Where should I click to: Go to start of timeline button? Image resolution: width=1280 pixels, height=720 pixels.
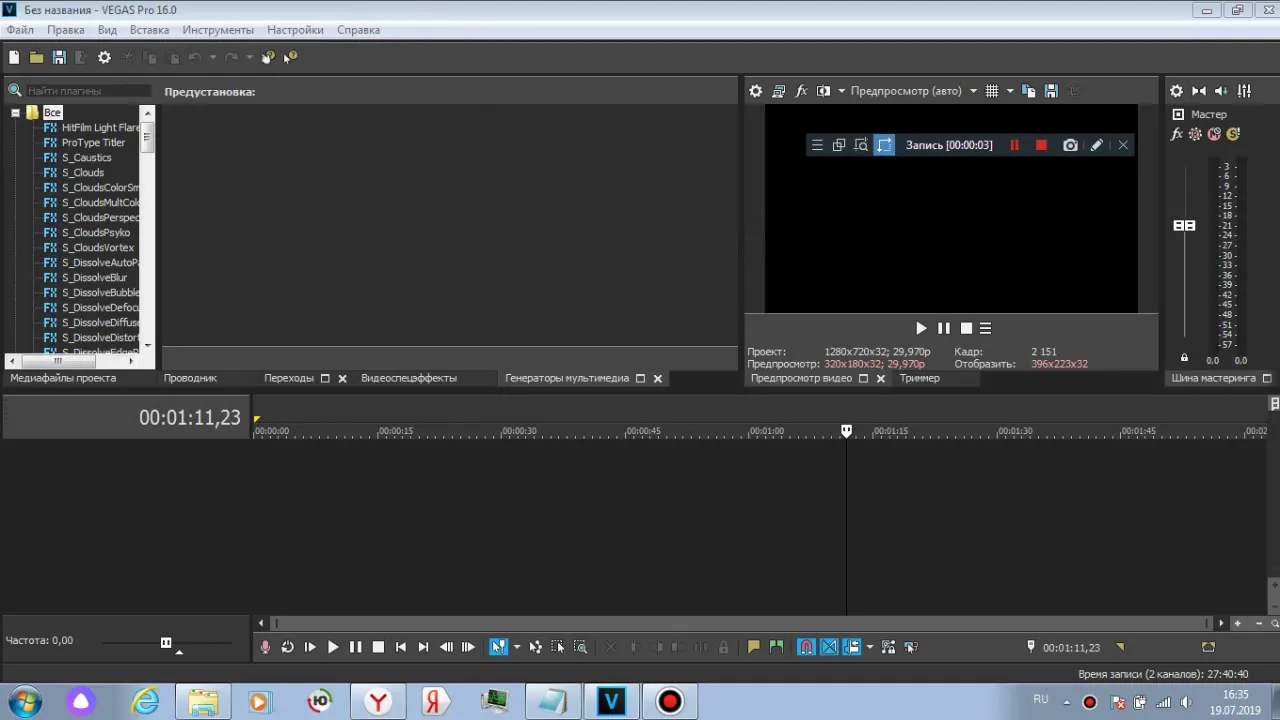(401, 647)
